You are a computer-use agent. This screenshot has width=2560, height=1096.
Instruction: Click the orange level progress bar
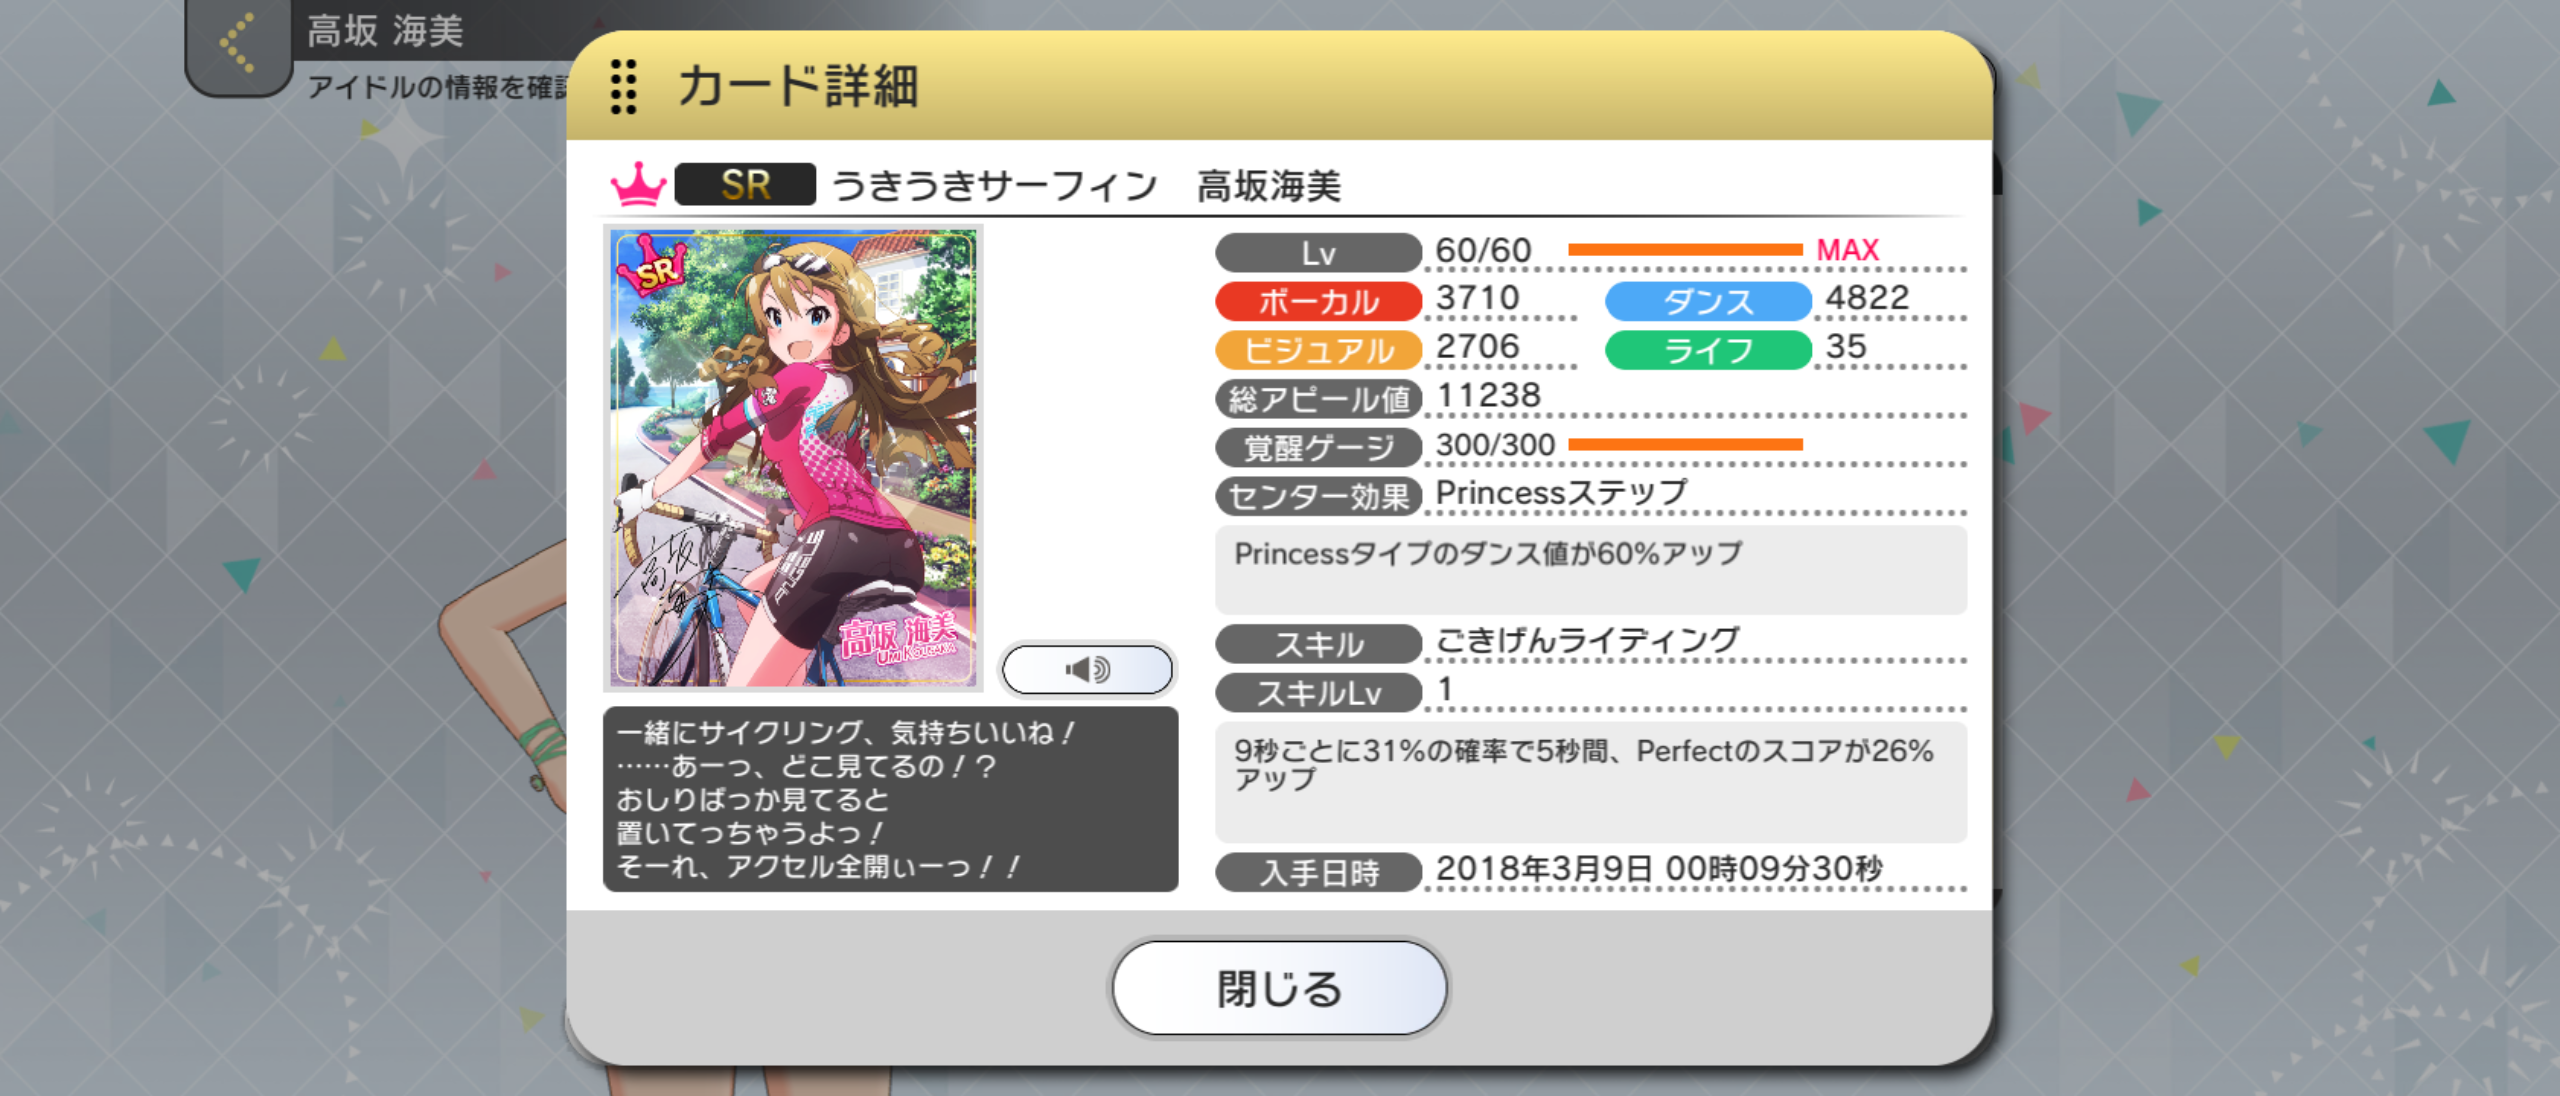pos(1685,250)
